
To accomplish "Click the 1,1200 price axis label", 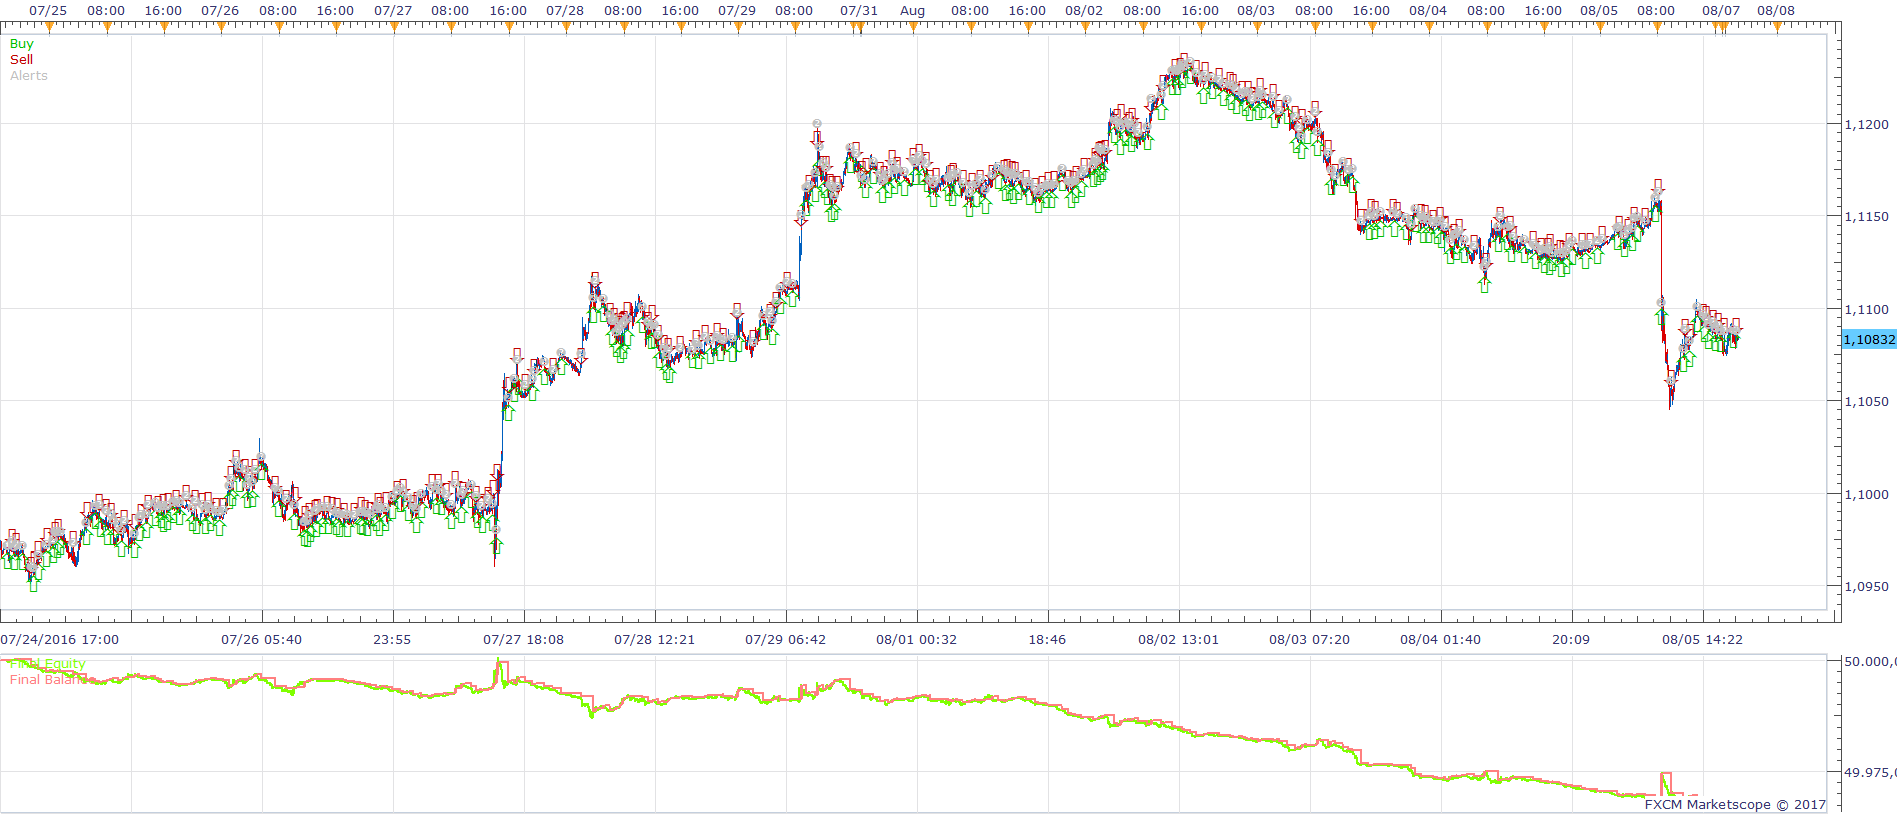I will coord(1866,125).
